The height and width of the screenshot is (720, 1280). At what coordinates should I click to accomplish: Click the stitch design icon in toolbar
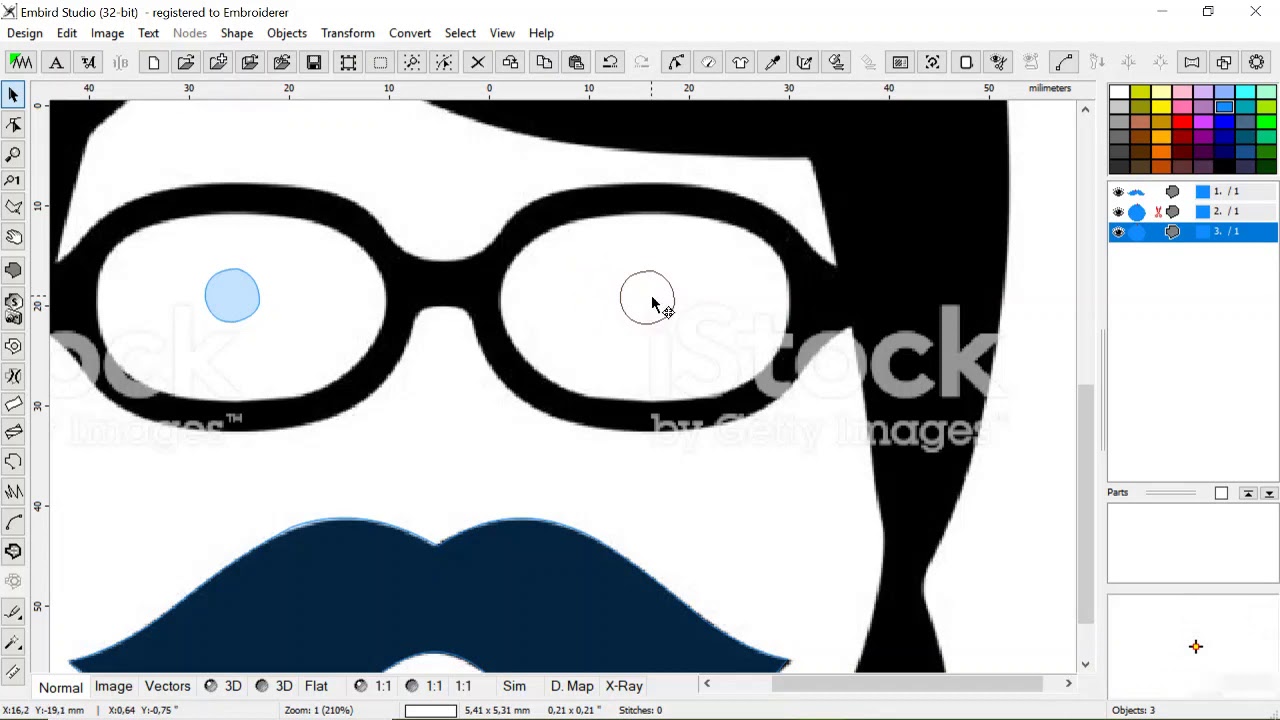click(21, 62)
